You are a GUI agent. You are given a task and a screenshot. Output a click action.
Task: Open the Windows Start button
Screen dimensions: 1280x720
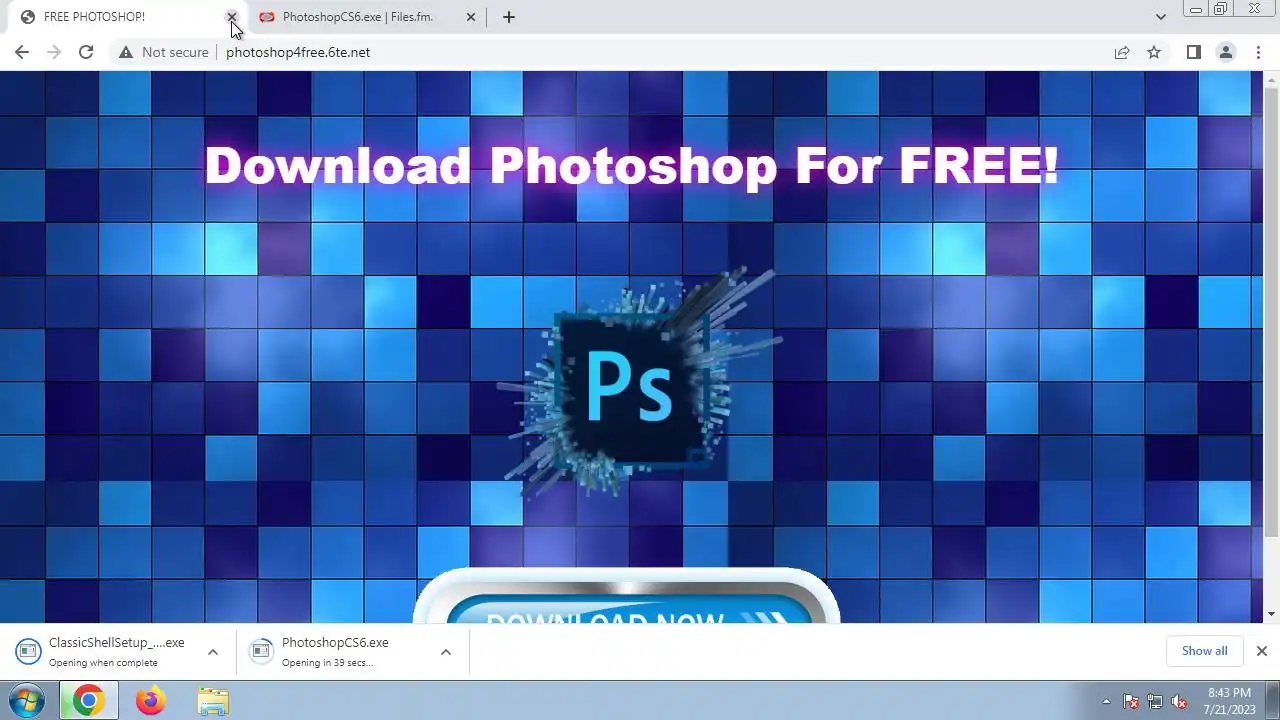26,701
